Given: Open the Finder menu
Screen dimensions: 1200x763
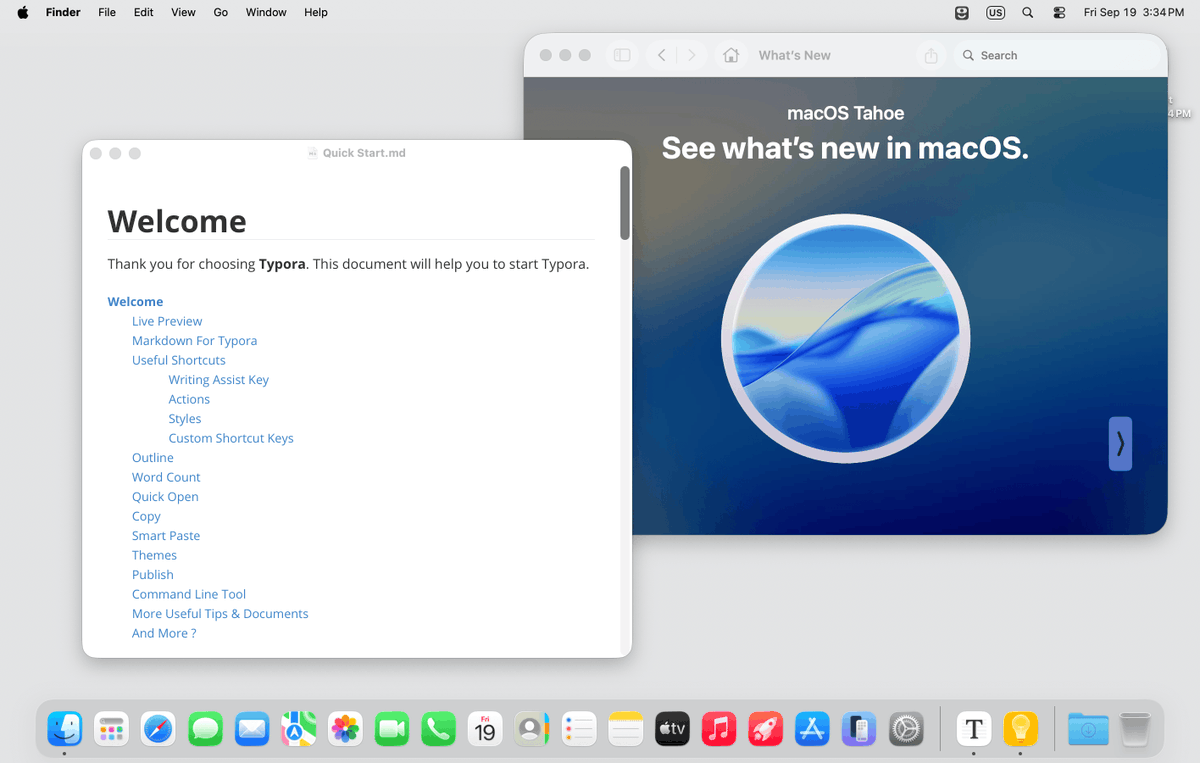Looking at the screenshot, I should pyautogui.click(x=63, y=12).
